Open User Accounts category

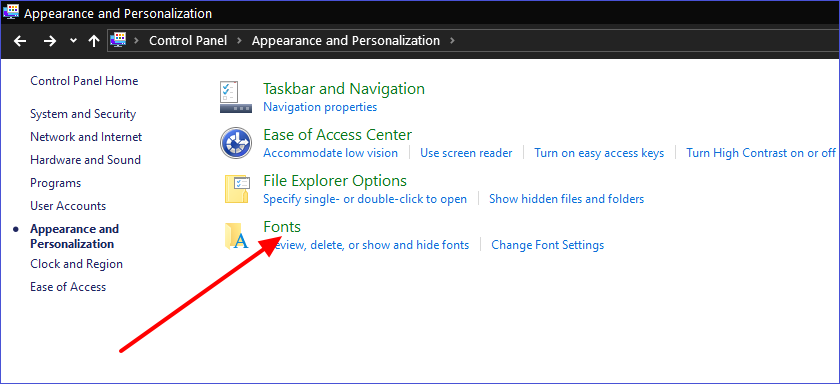tap(68, 206)
